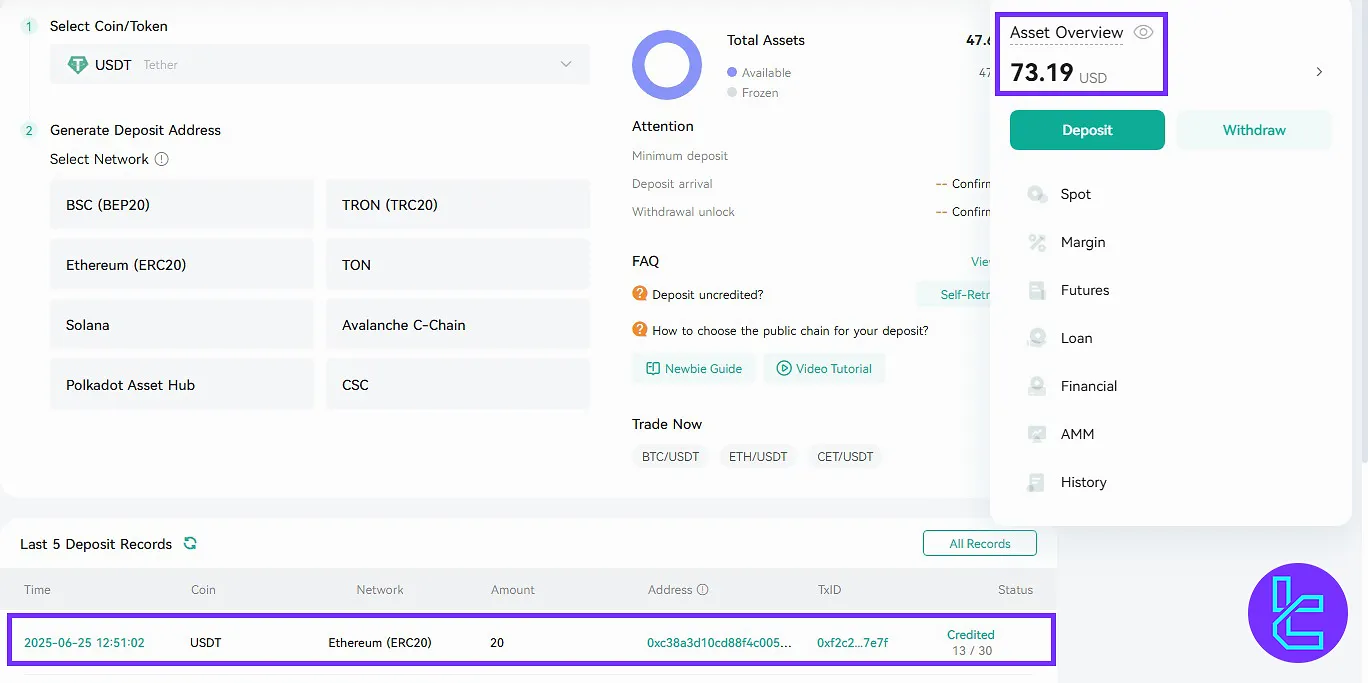Screen dimensions: 1368x683
Task: Pick the Solana network
Action: [x=182, y=325]
